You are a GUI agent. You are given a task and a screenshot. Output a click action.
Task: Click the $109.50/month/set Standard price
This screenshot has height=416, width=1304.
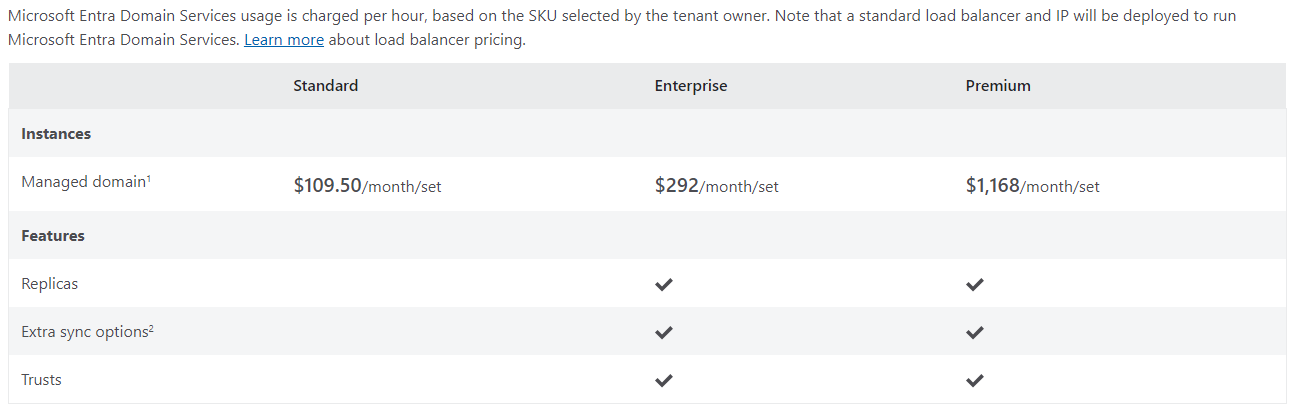[367, 185]
